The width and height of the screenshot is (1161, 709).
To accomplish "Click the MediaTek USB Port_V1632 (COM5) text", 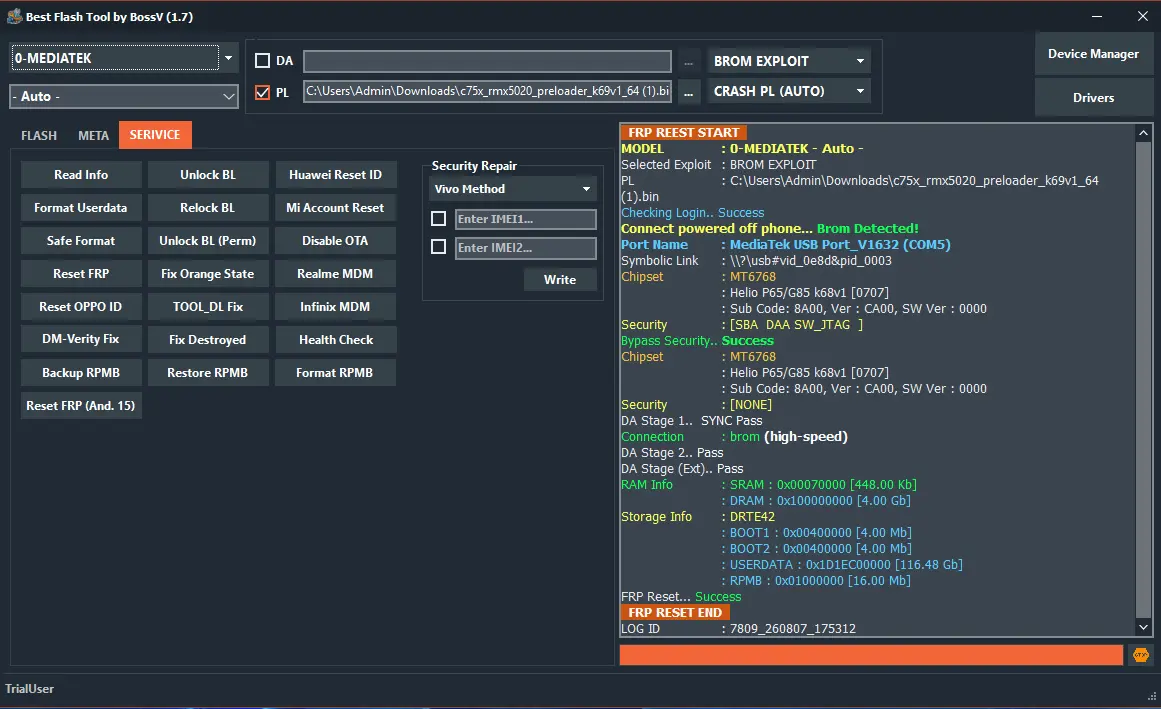I will (840, 244).
